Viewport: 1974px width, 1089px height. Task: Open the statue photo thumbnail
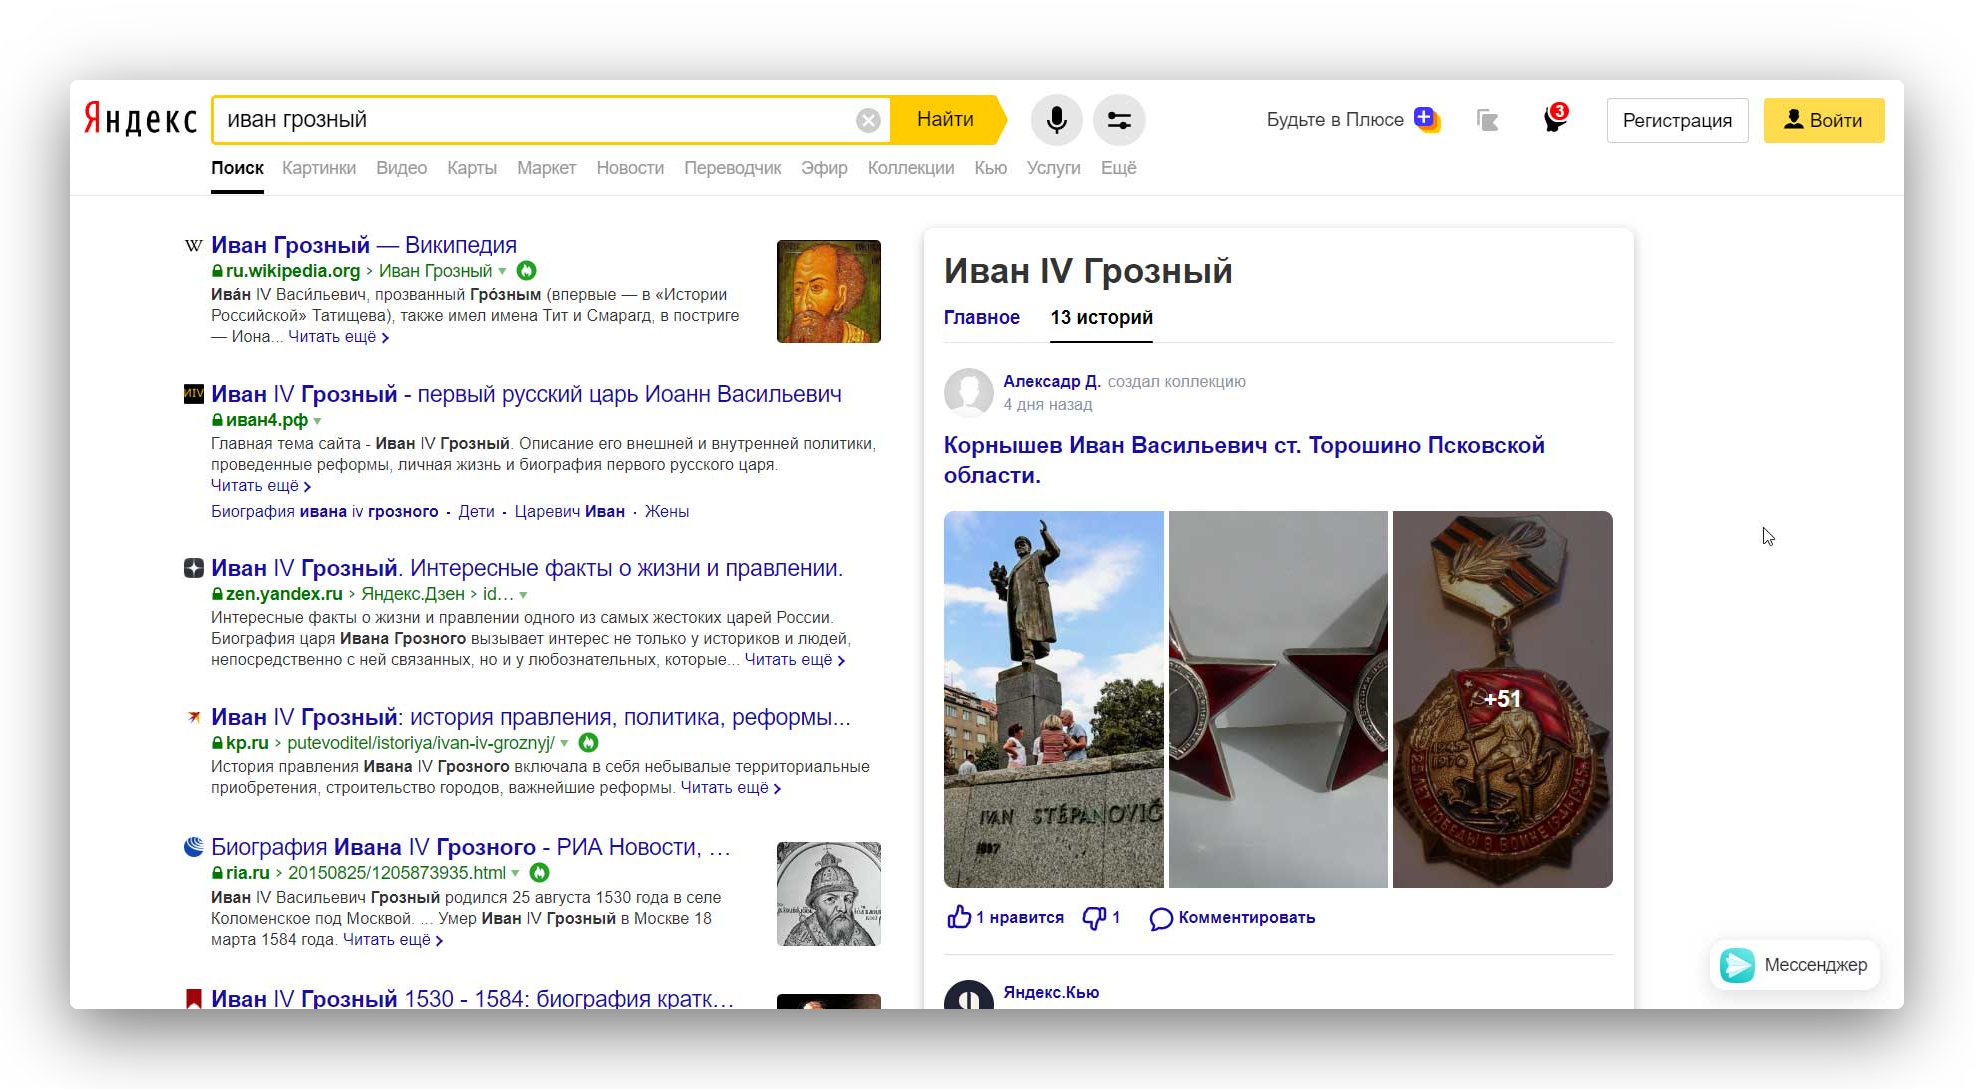tap(1053, 699)
